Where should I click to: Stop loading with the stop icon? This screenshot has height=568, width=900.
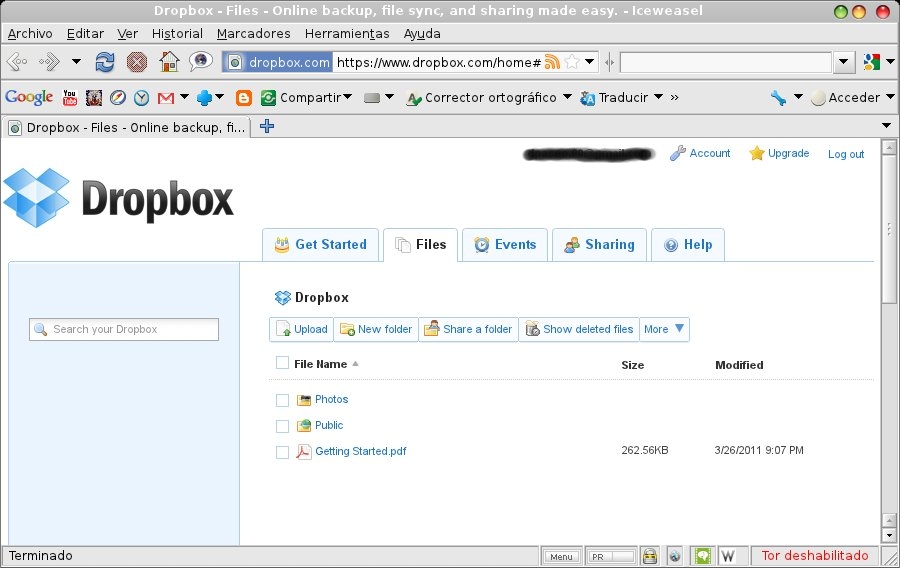pos(137,61)
